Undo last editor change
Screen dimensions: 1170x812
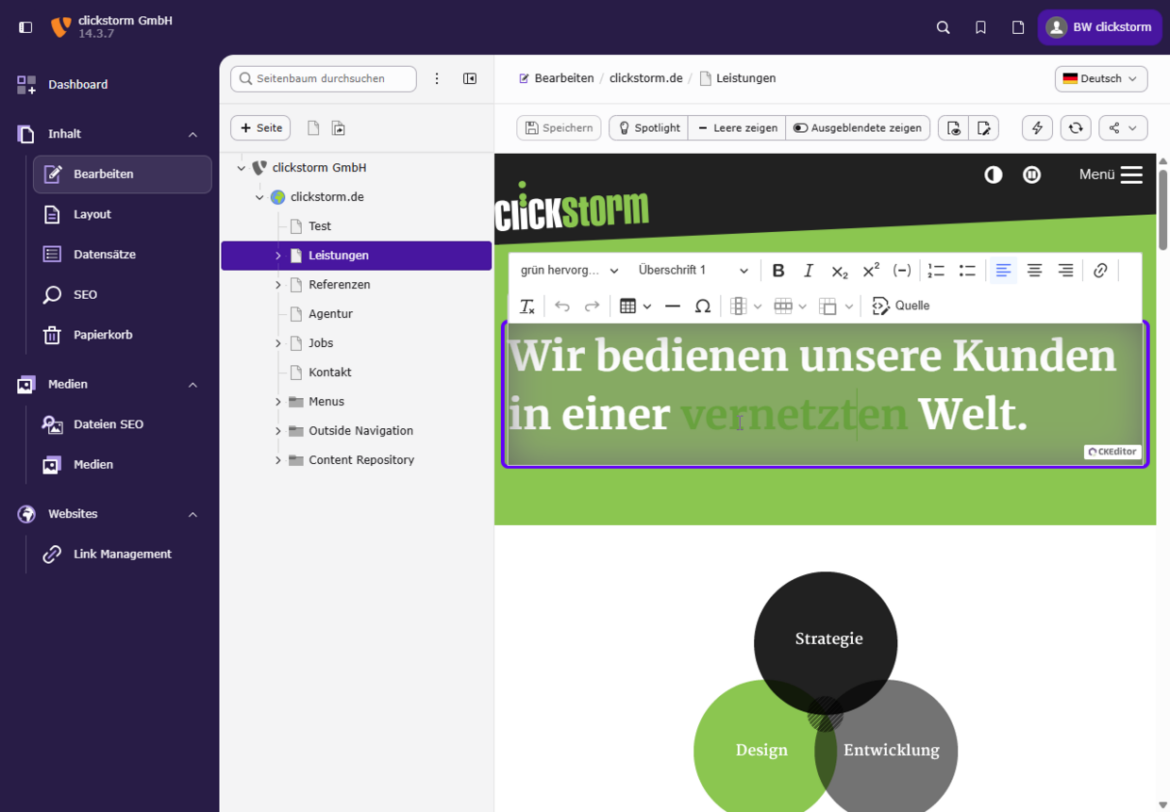tap(562, 306)
